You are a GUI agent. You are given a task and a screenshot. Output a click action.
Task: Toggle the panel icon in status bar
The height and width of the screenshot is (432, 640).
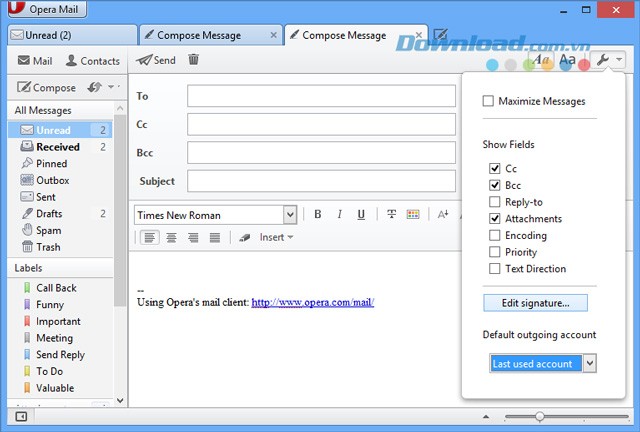21,416
